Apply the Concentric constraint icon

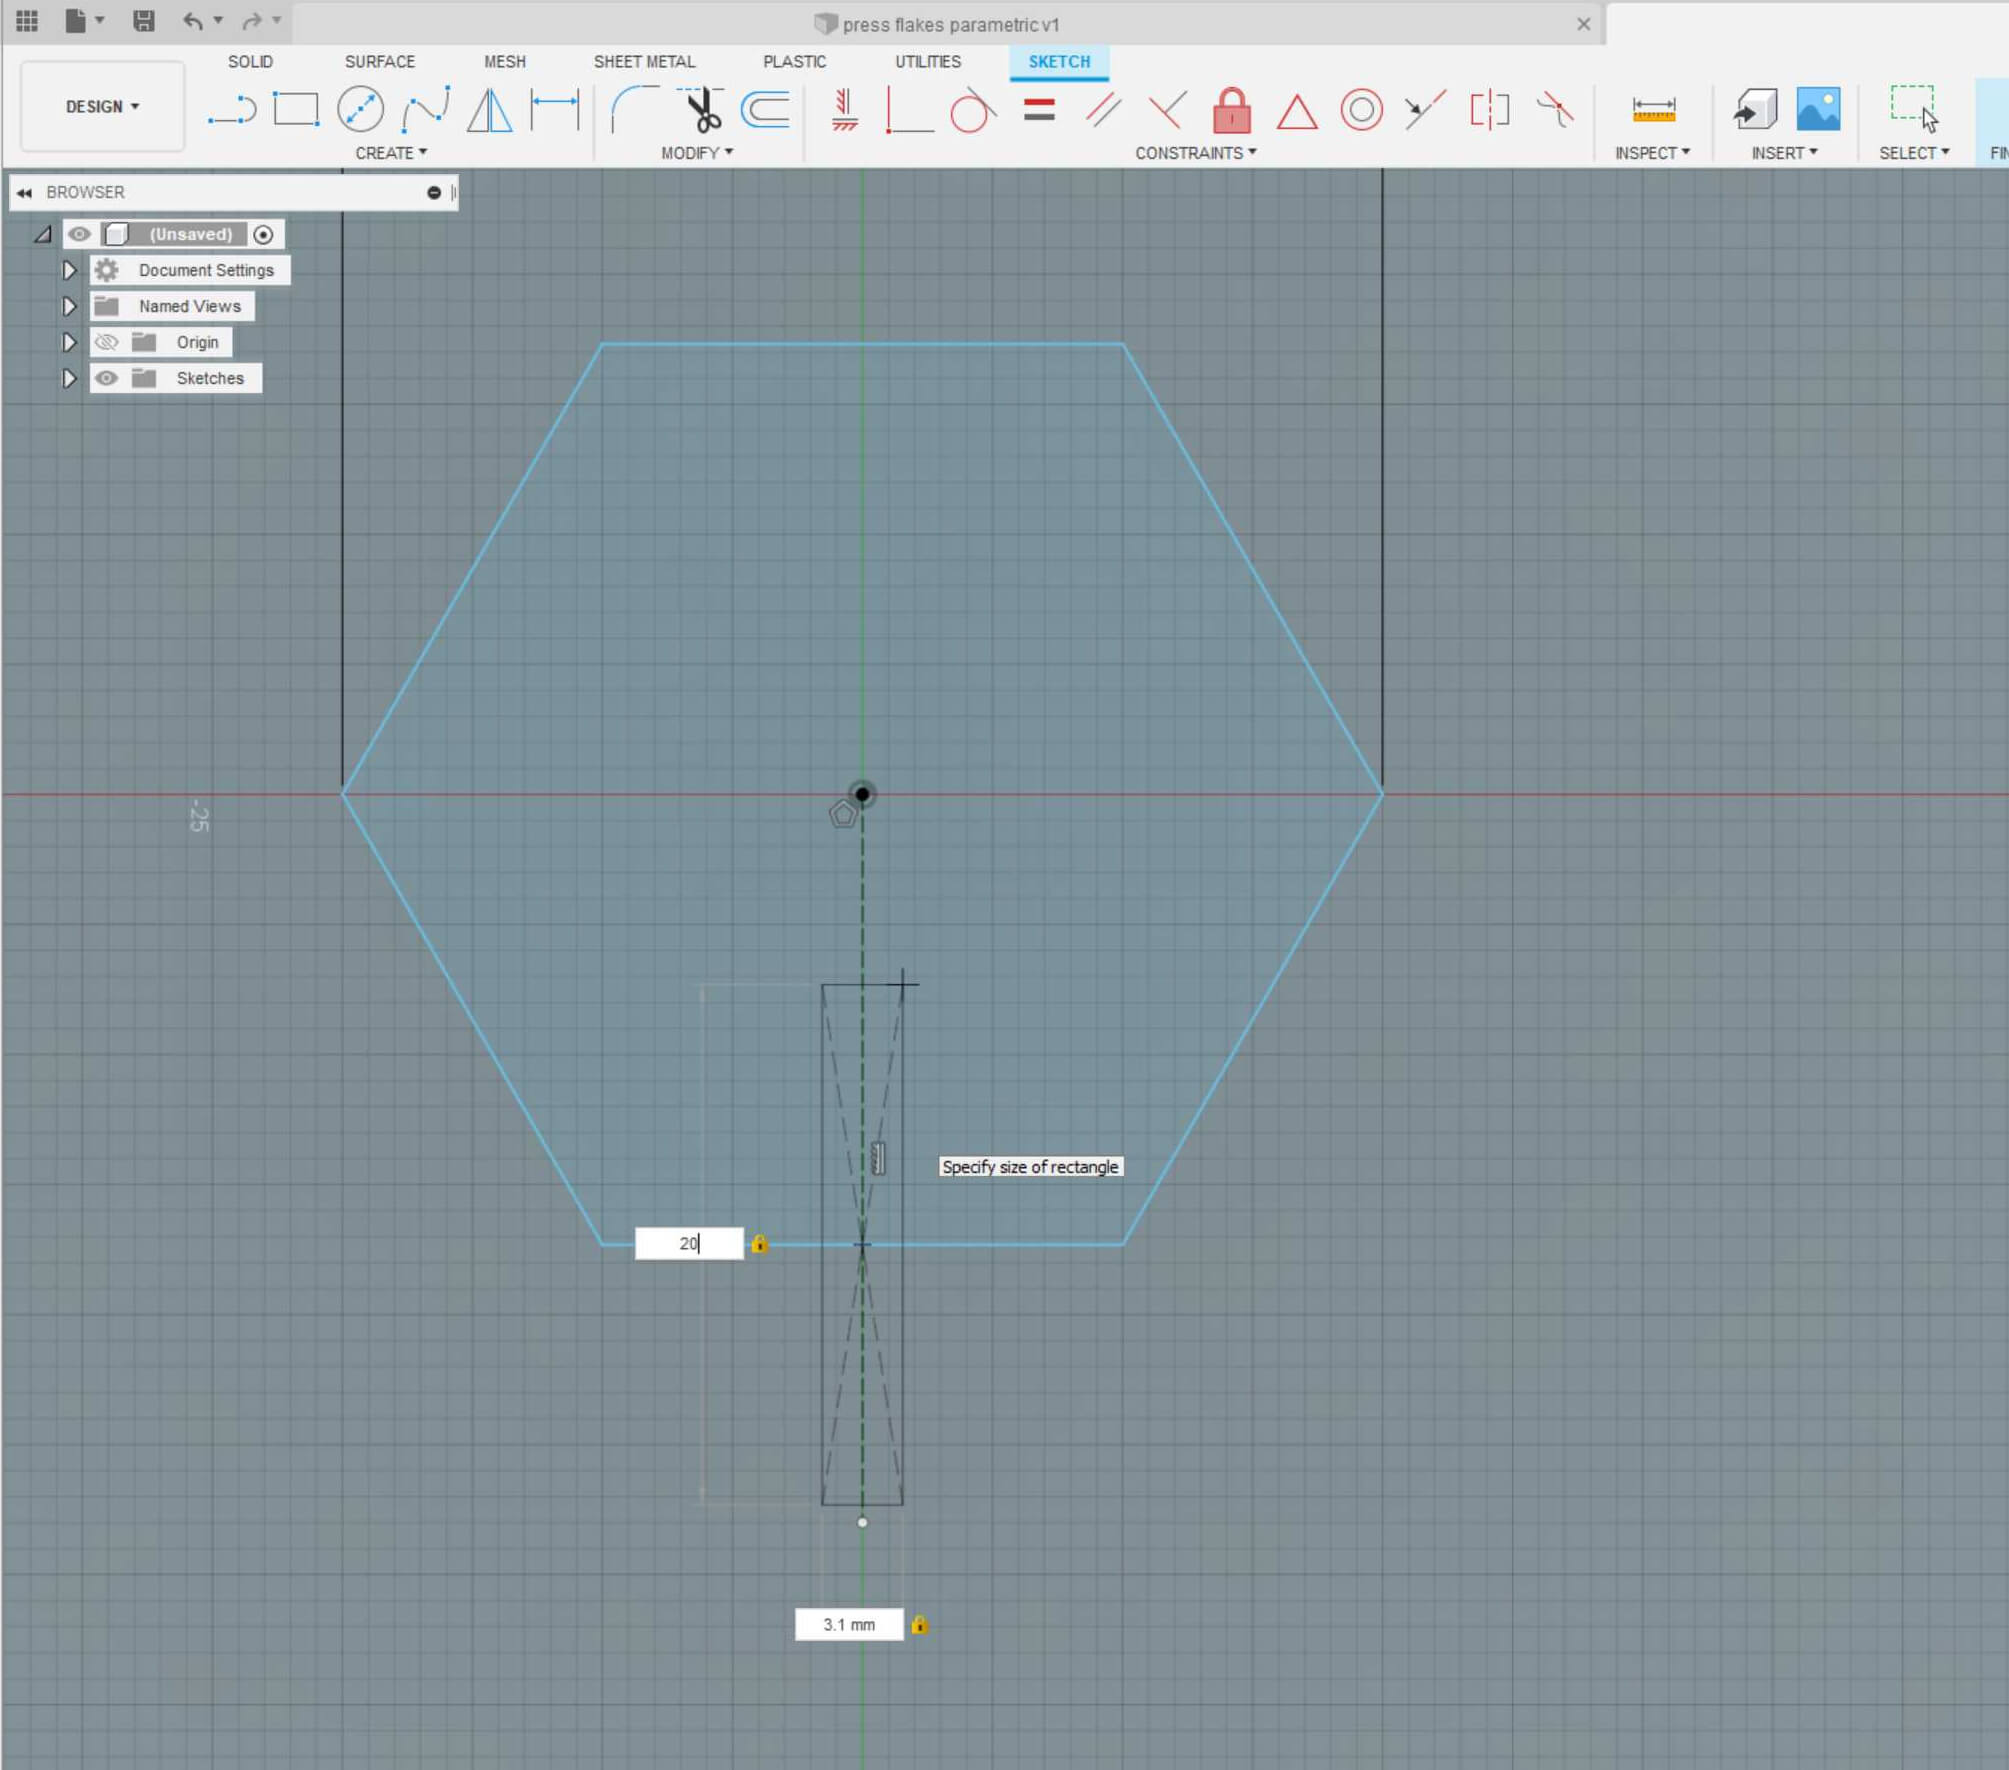tap(1362, 110)
